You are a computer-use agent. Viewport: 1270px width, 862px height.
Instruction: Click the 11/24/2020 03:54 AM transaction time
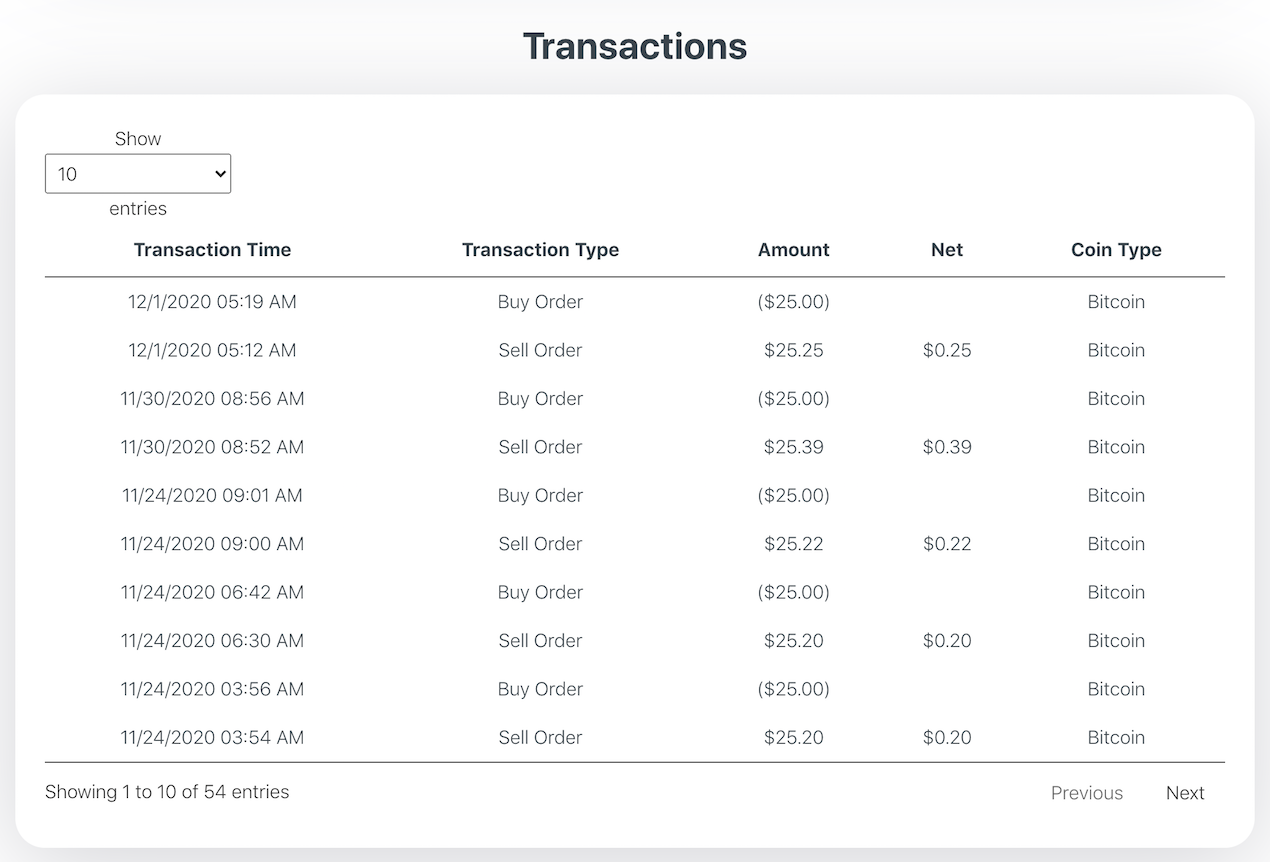212,738
